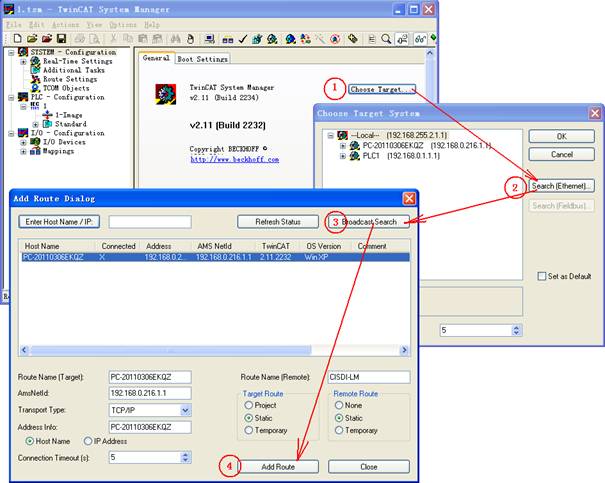605x483 pixels.
Task: Select the Static Target Route radio
Action: [251, 417]
